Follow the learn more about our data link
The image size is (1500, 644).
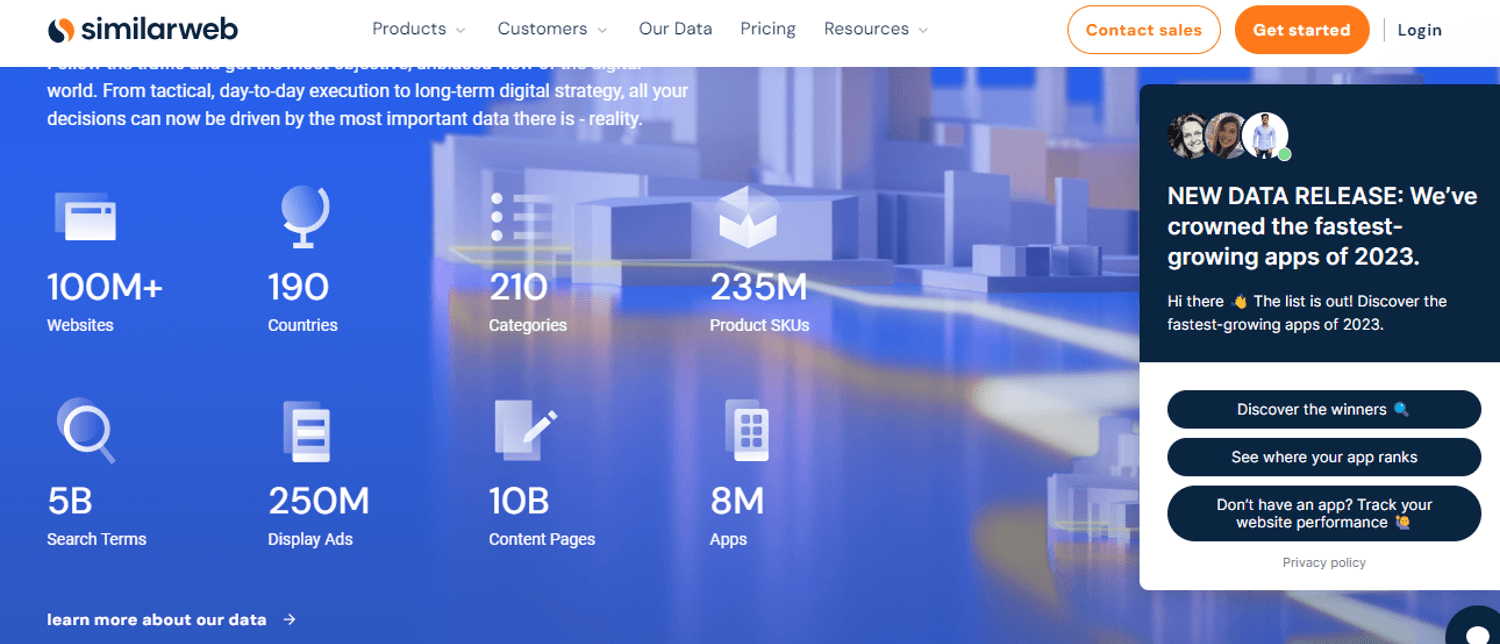coord(171,620)
